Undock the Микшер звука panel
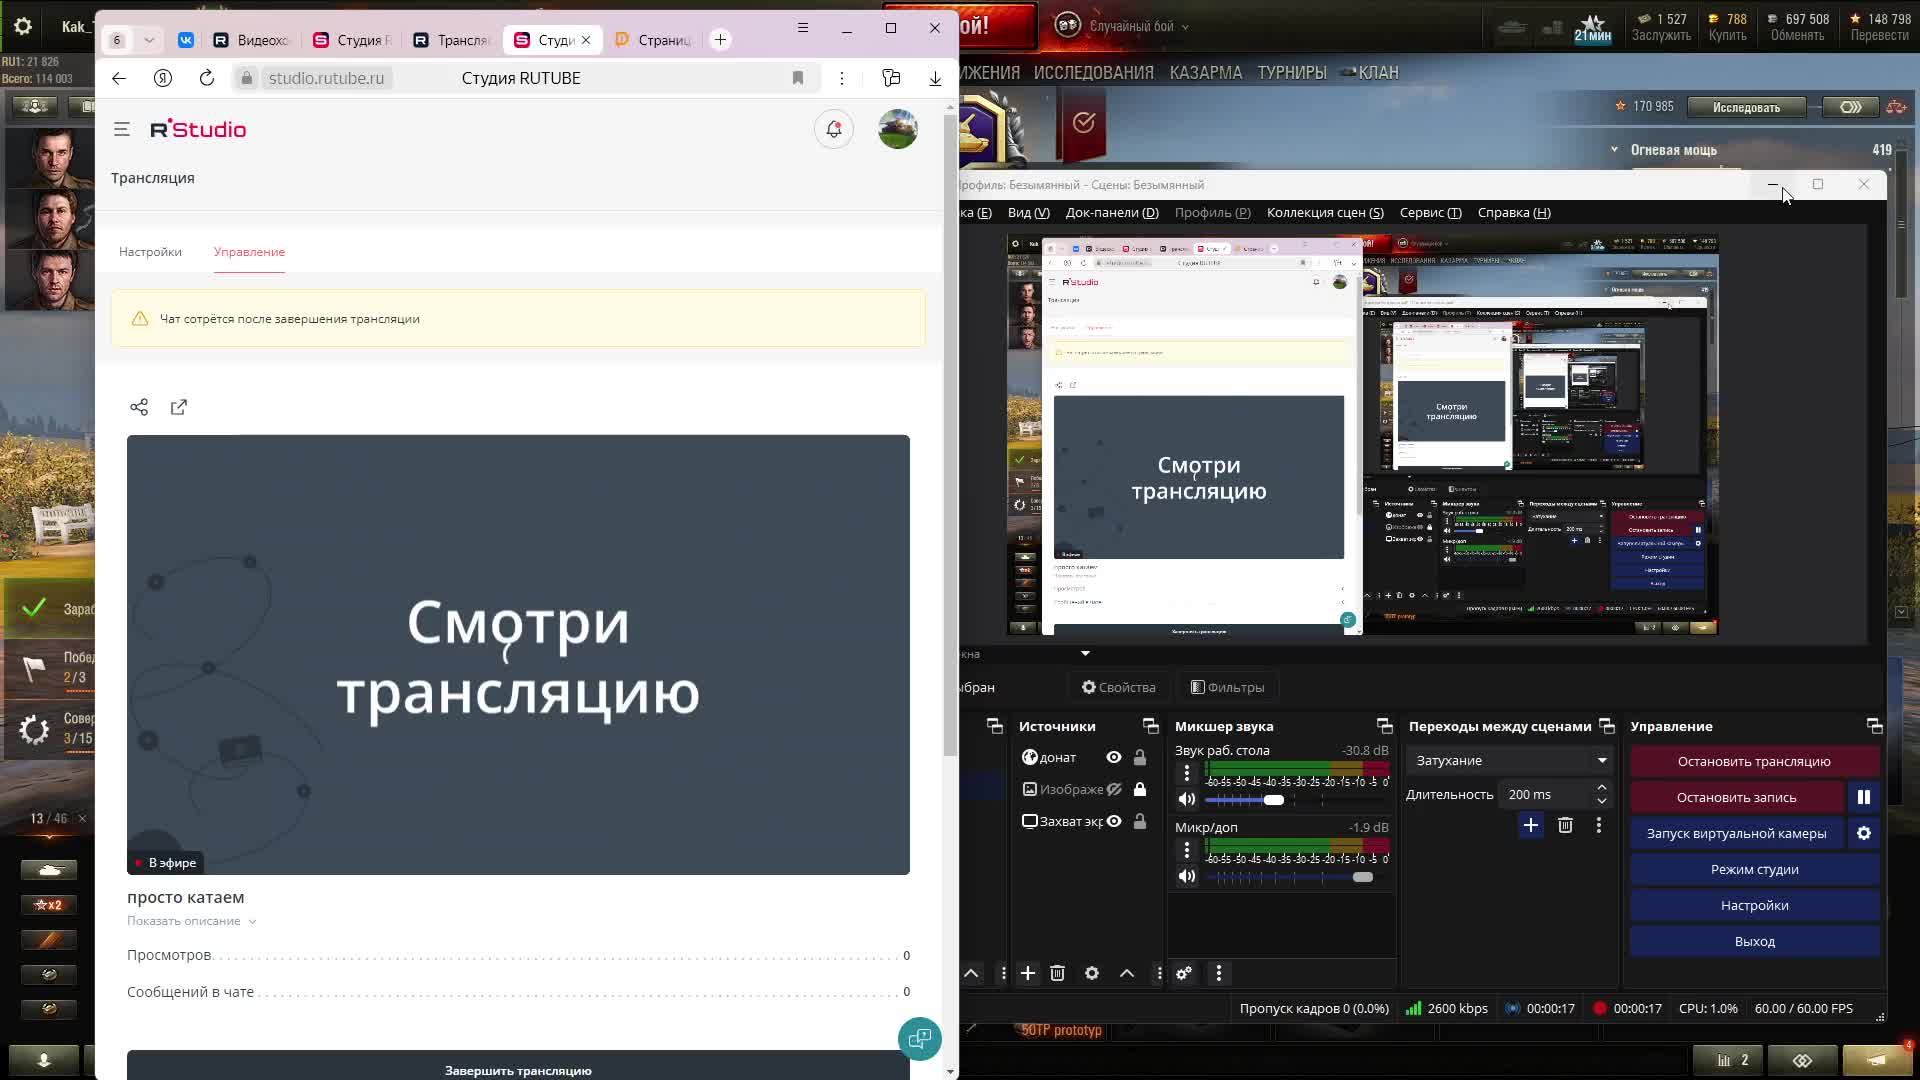The width and height of the screenshot is (1920, 1080). [1385, 726]
